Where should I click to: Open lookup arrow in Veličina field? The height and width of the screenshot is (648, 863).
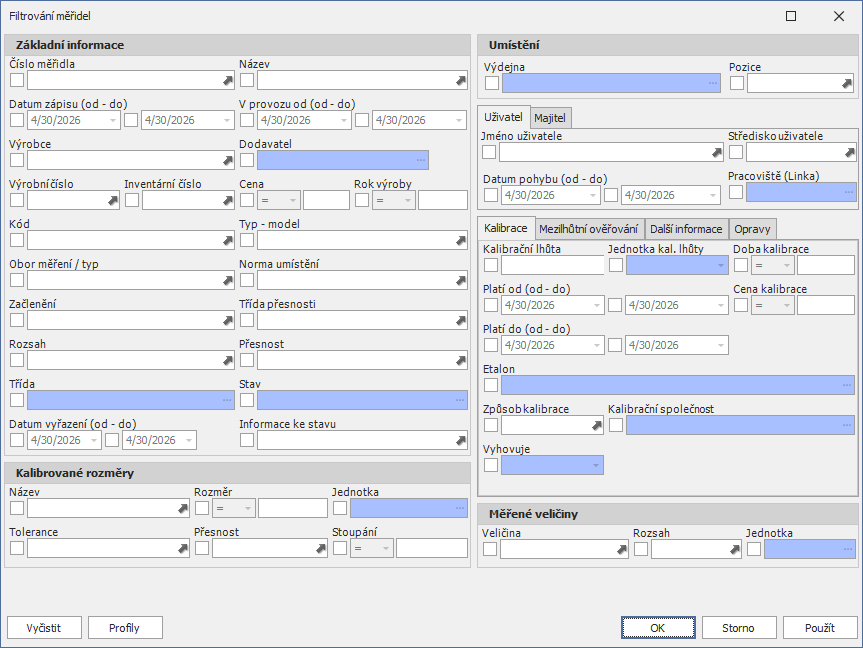(621, 549)
